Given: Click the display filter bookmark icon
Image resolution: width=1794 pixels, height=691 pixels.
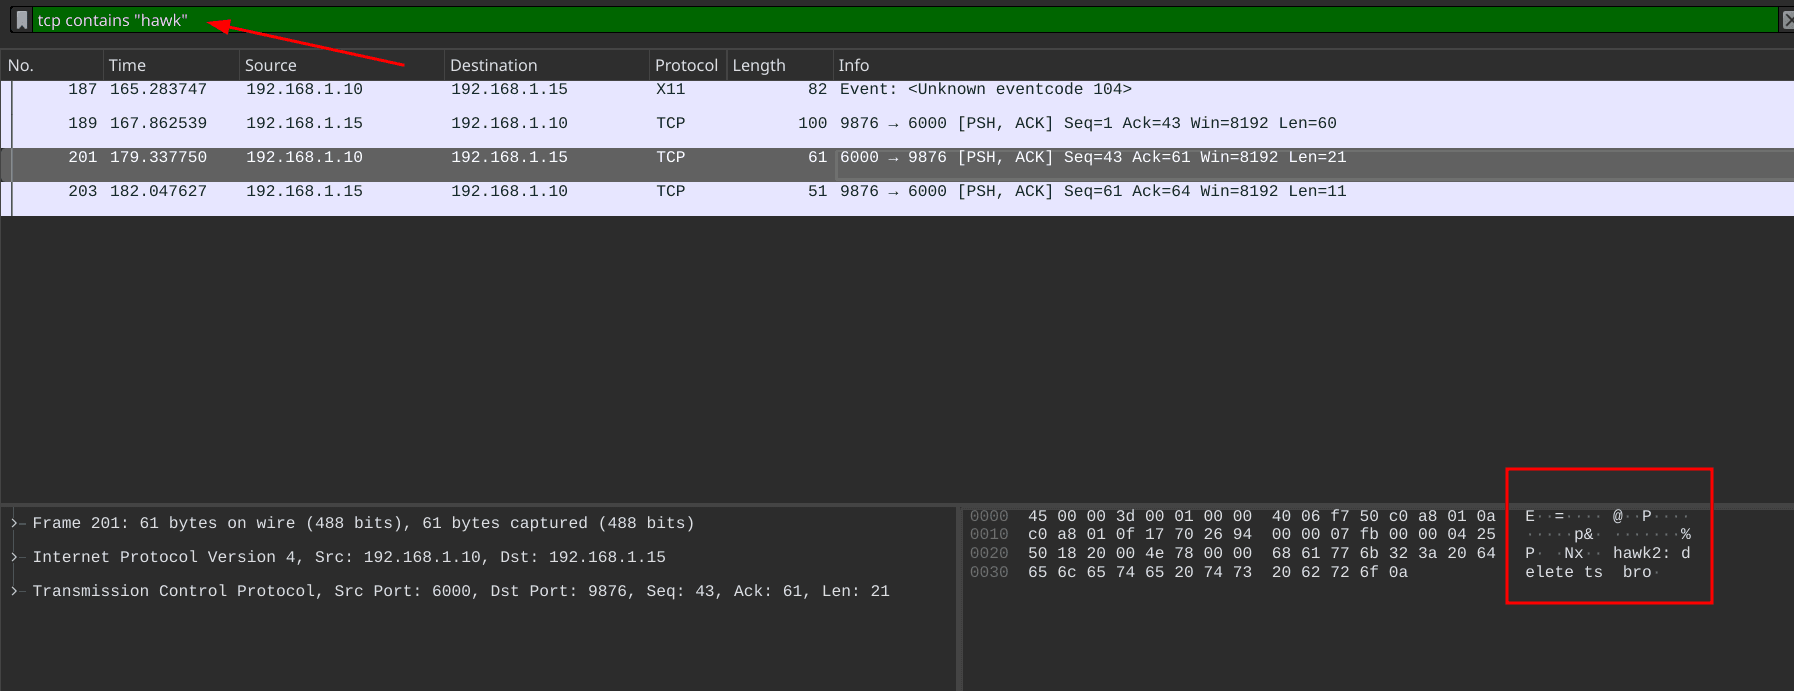Looking at the screenshot, I should (22, 20).
